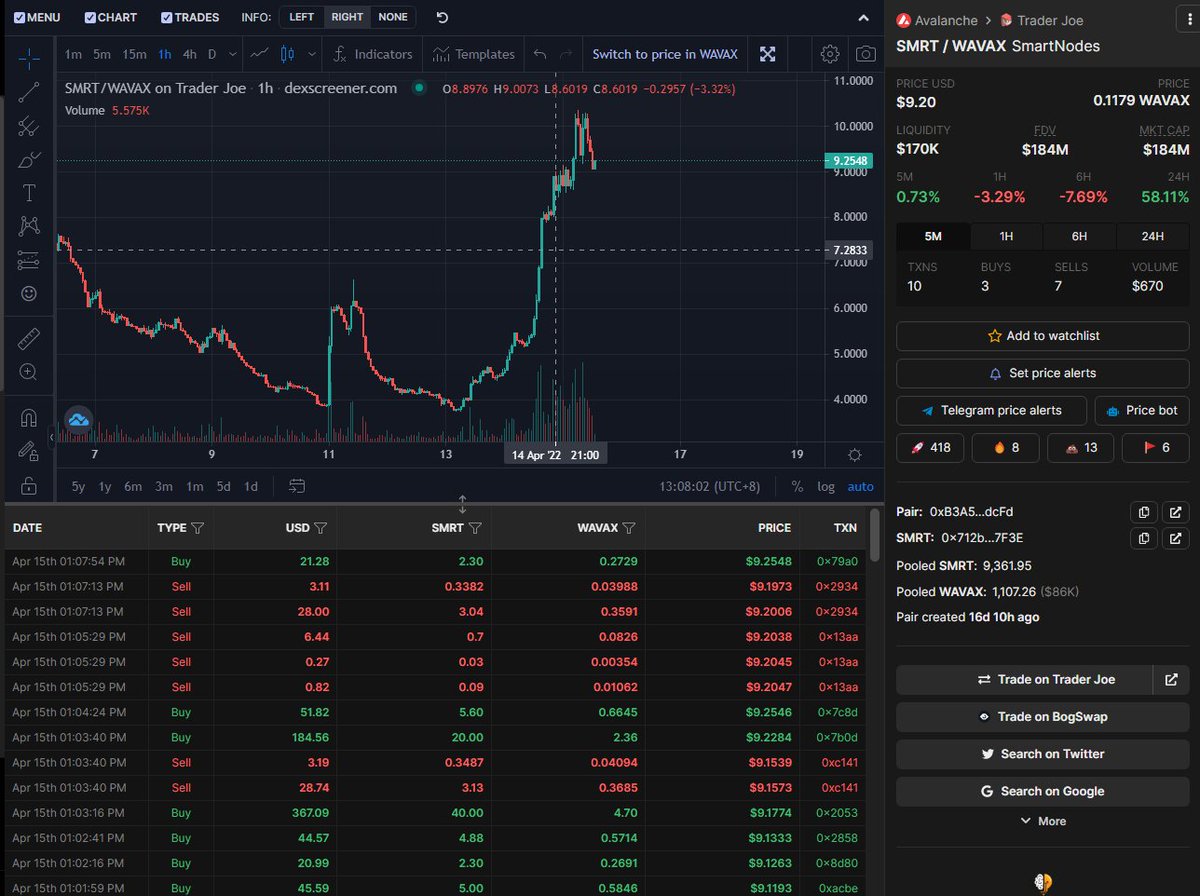Set info panel to NONE

coord(393,17)
